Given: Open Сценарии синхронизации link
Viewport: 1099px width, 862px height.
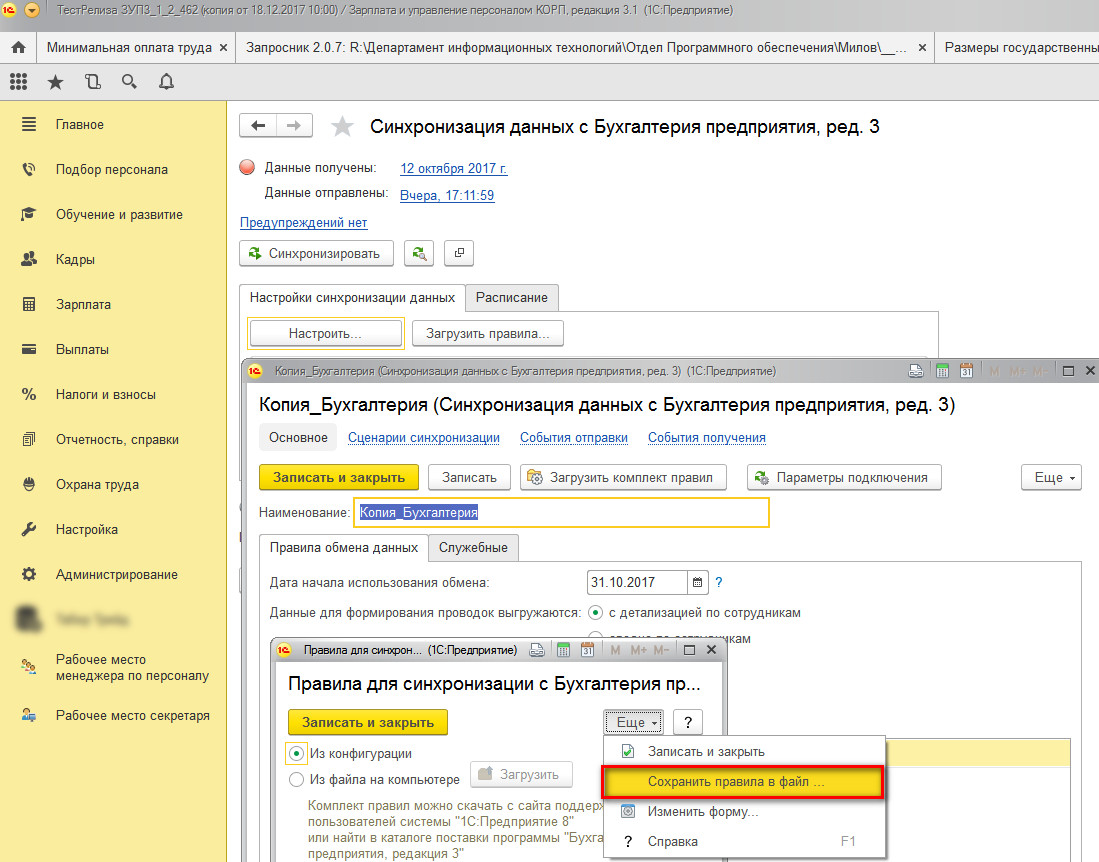Looking at the screenshot, I should pyautogui.click(x=423, y=437).
